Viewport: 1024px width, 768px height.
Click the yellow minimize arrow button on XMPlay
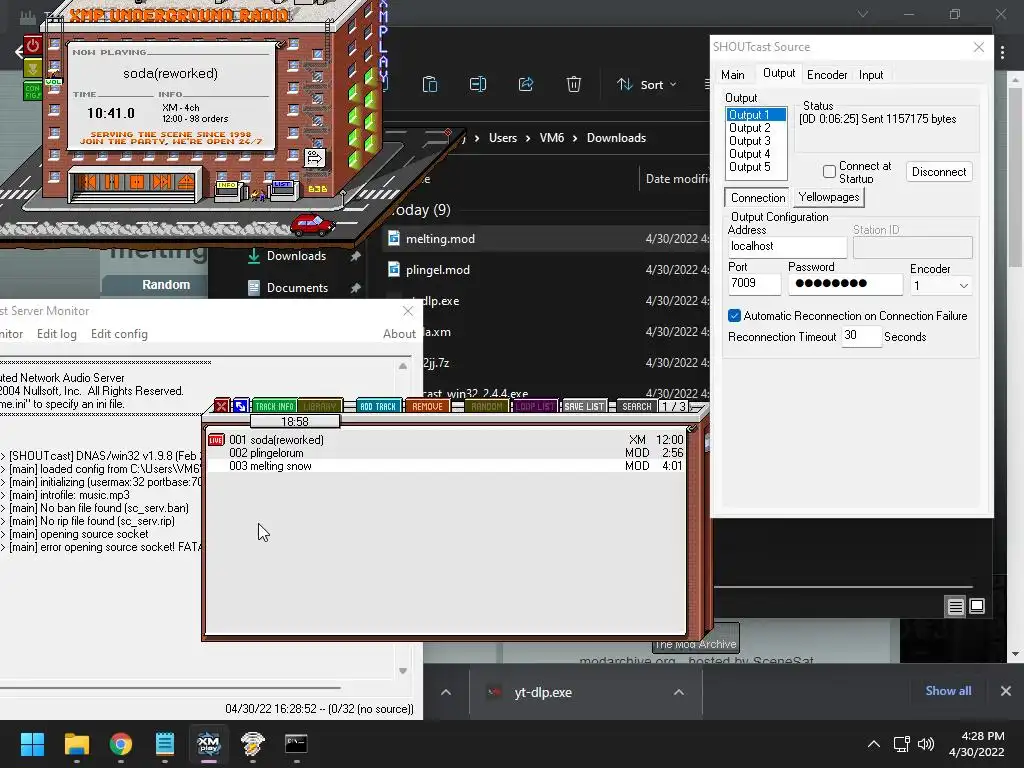click(33, 68)
